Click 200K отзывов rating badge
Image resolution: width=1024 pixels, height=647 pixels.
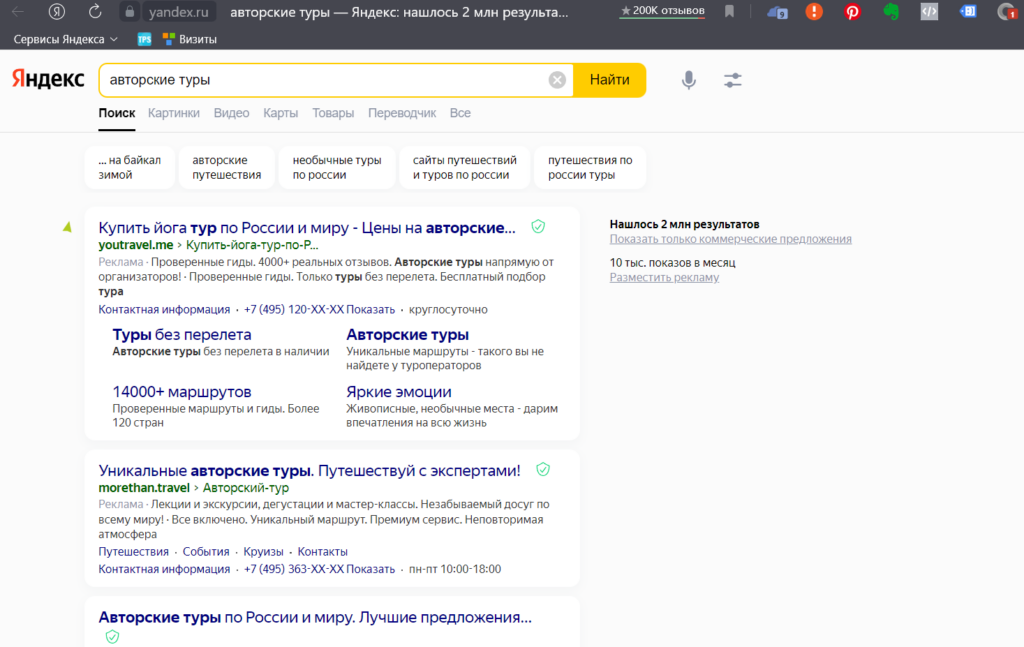(x=662, y=10)
